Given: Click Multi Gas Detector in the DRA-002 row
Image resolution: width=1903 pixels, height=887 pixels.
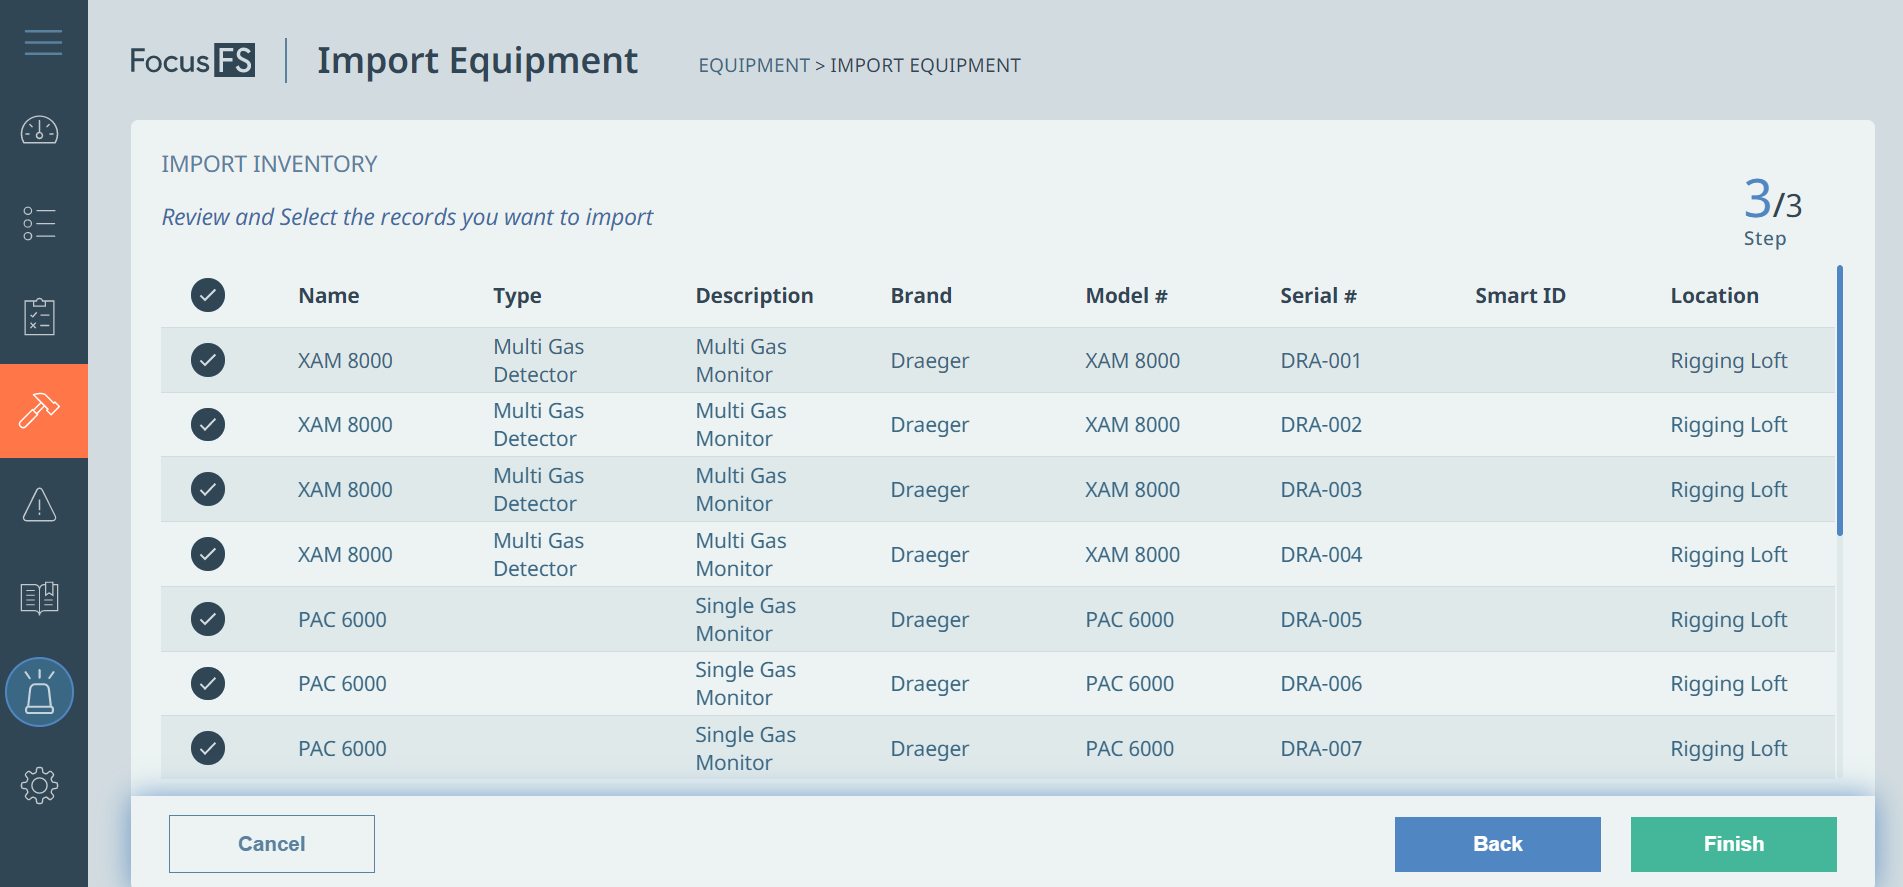Looking at the screenshot, I should [538, 425].
